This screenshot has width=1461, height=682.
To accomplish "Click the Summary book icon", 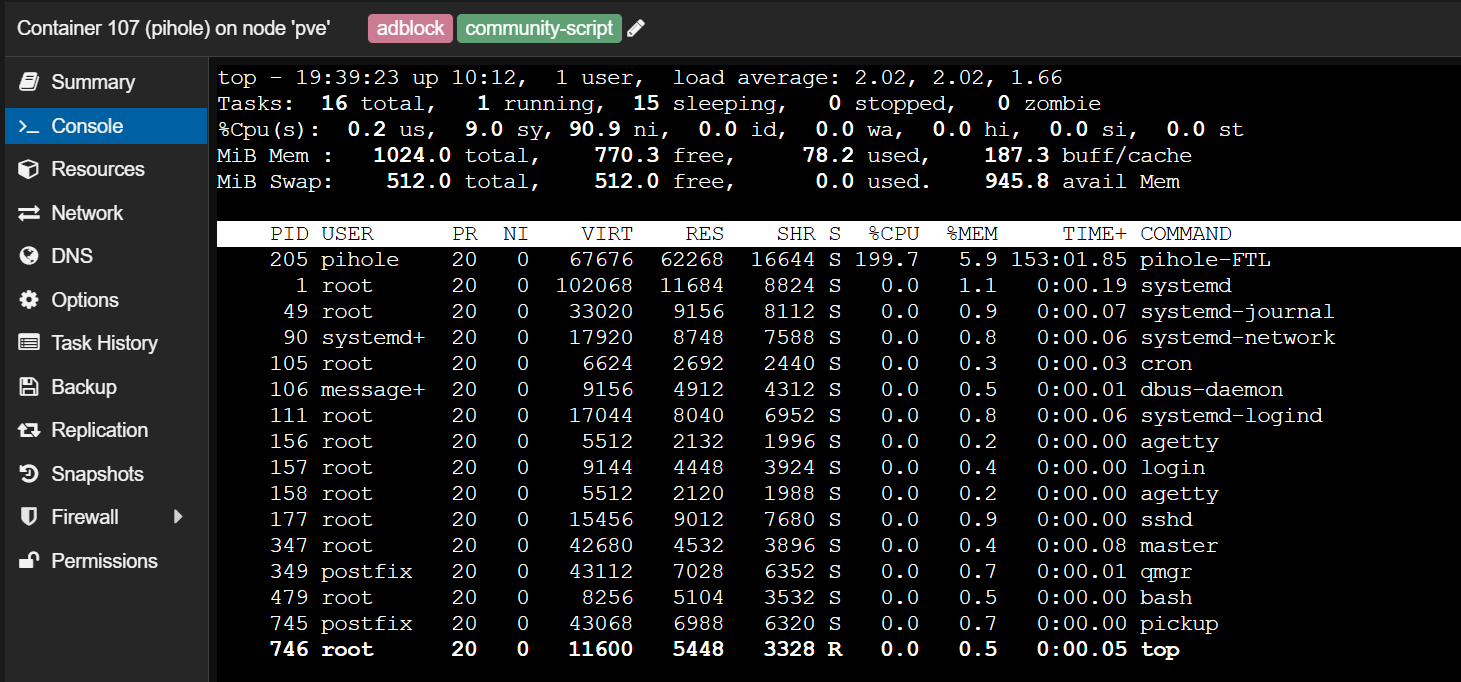I will pos(29,82).
